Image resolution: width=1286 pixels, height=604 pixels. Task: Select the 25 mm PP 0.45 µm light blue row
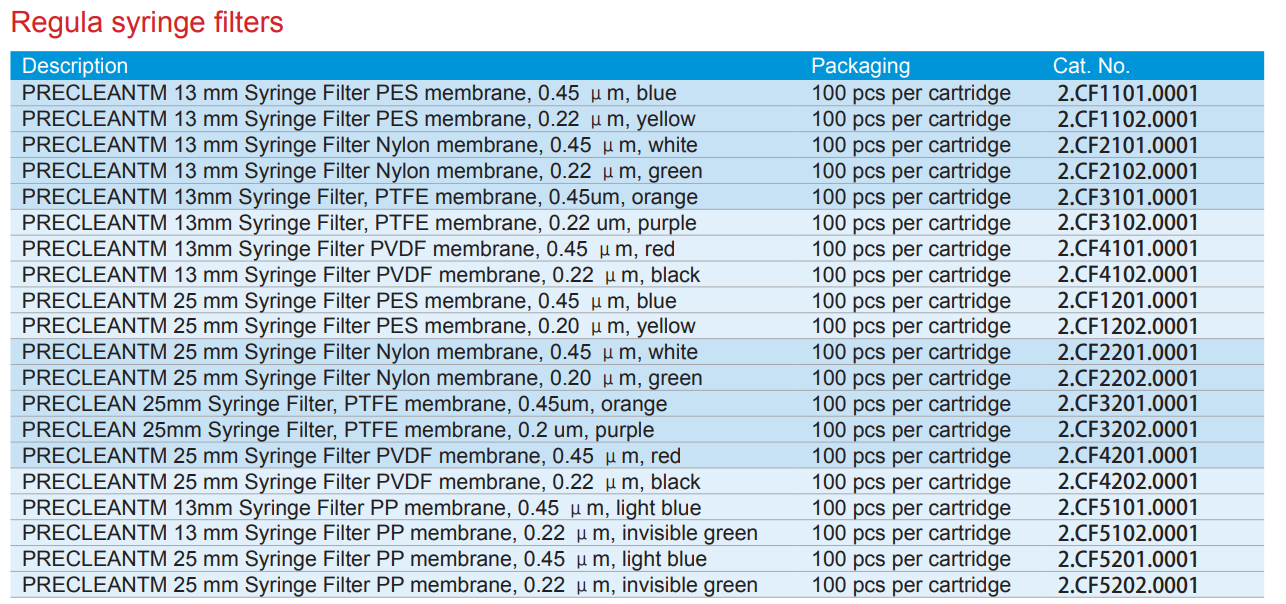point(364,560)
